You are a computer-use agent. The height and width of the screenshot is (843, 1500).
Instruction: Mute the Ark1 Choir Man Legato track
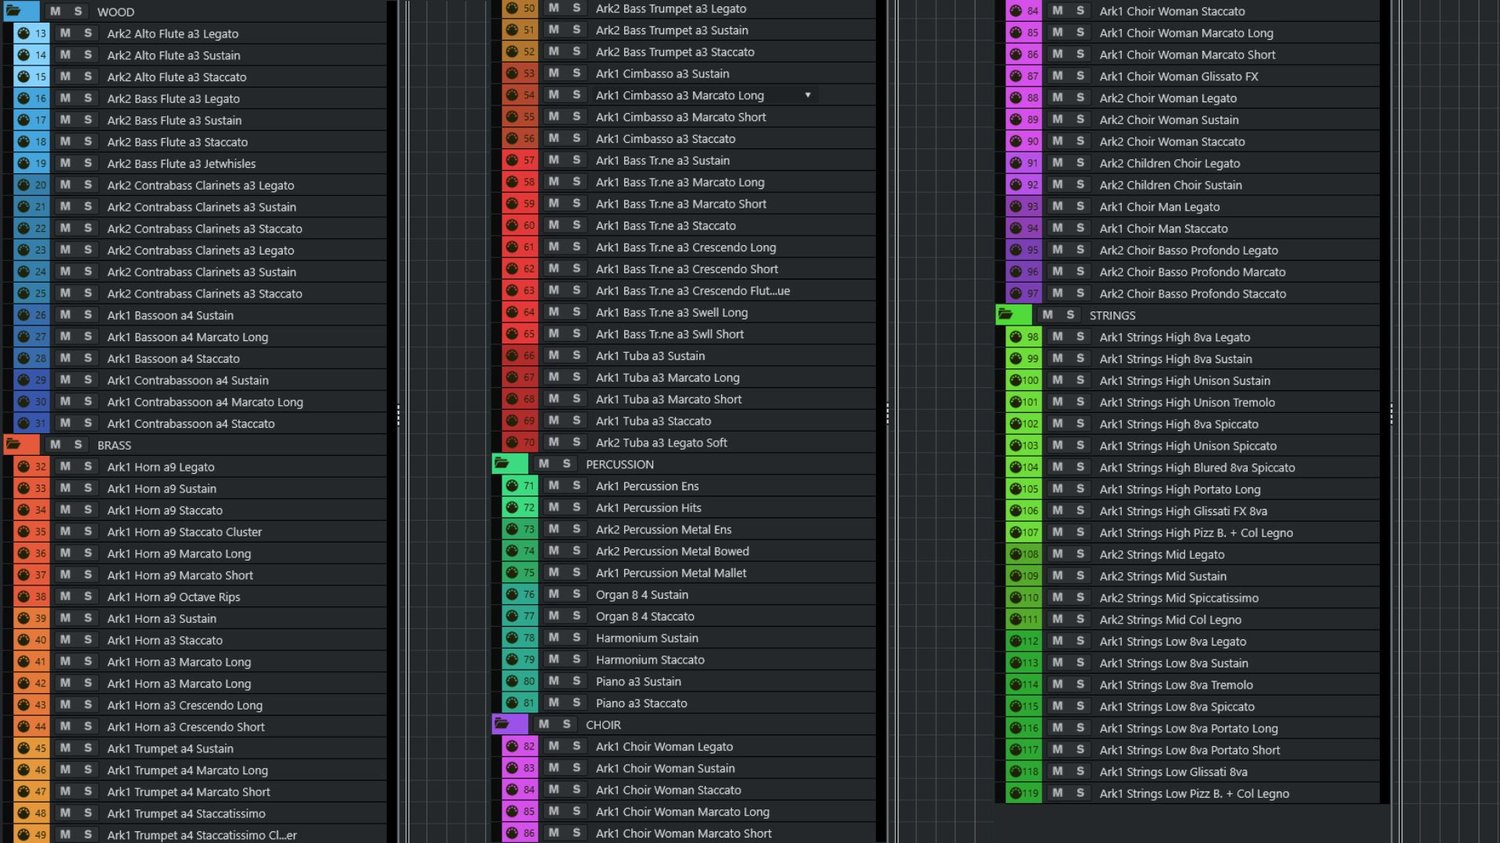(1058, 206)
